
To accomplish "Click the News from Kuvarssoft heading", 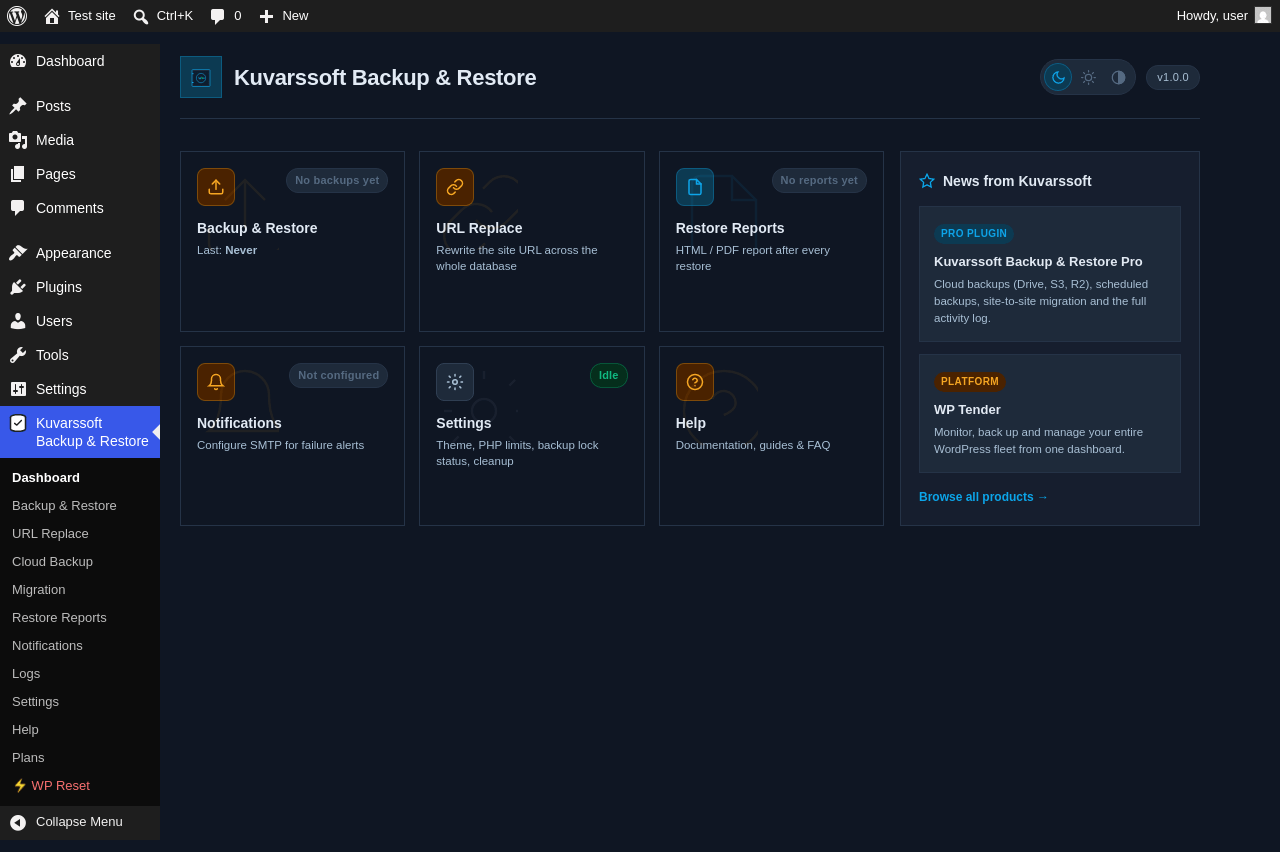I will [1017, 181].
